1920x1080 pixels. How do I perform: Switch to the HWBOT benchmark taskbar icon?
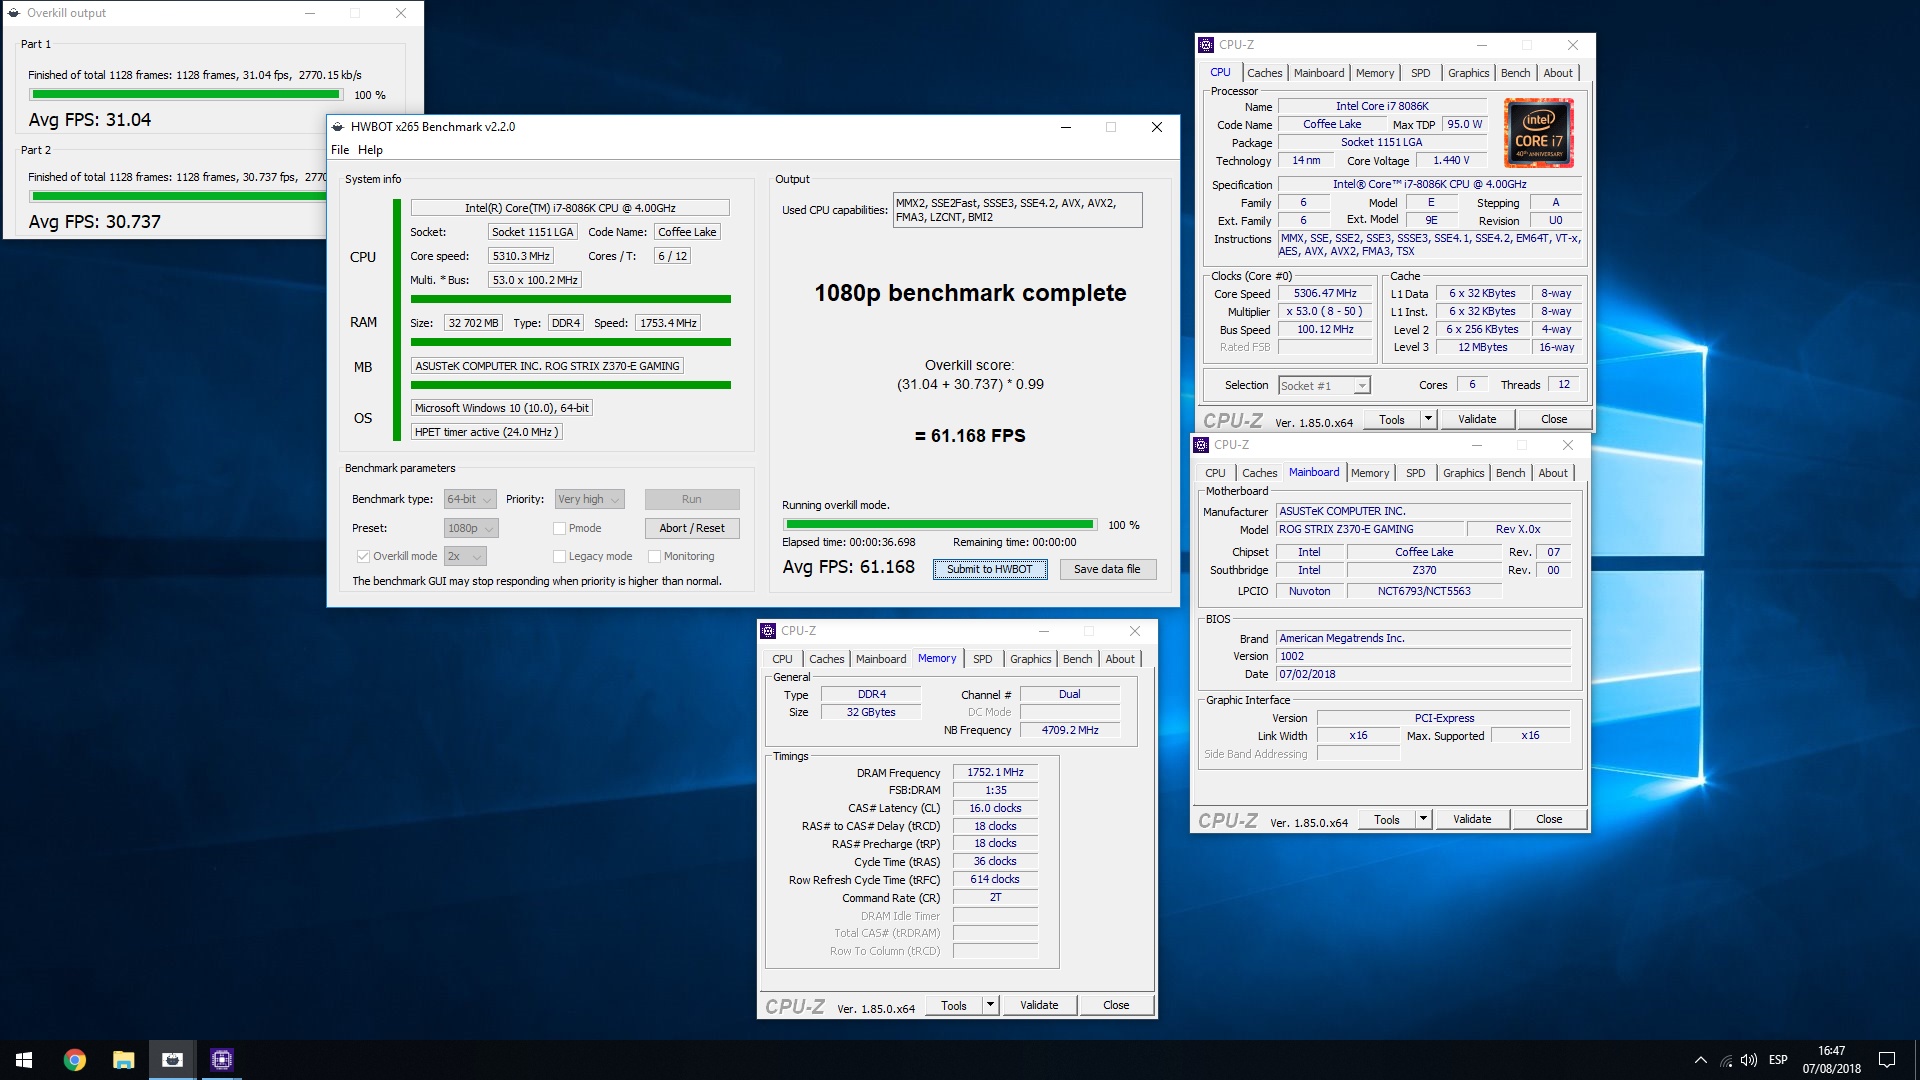pyautogui.click(x=172, y=1060)
